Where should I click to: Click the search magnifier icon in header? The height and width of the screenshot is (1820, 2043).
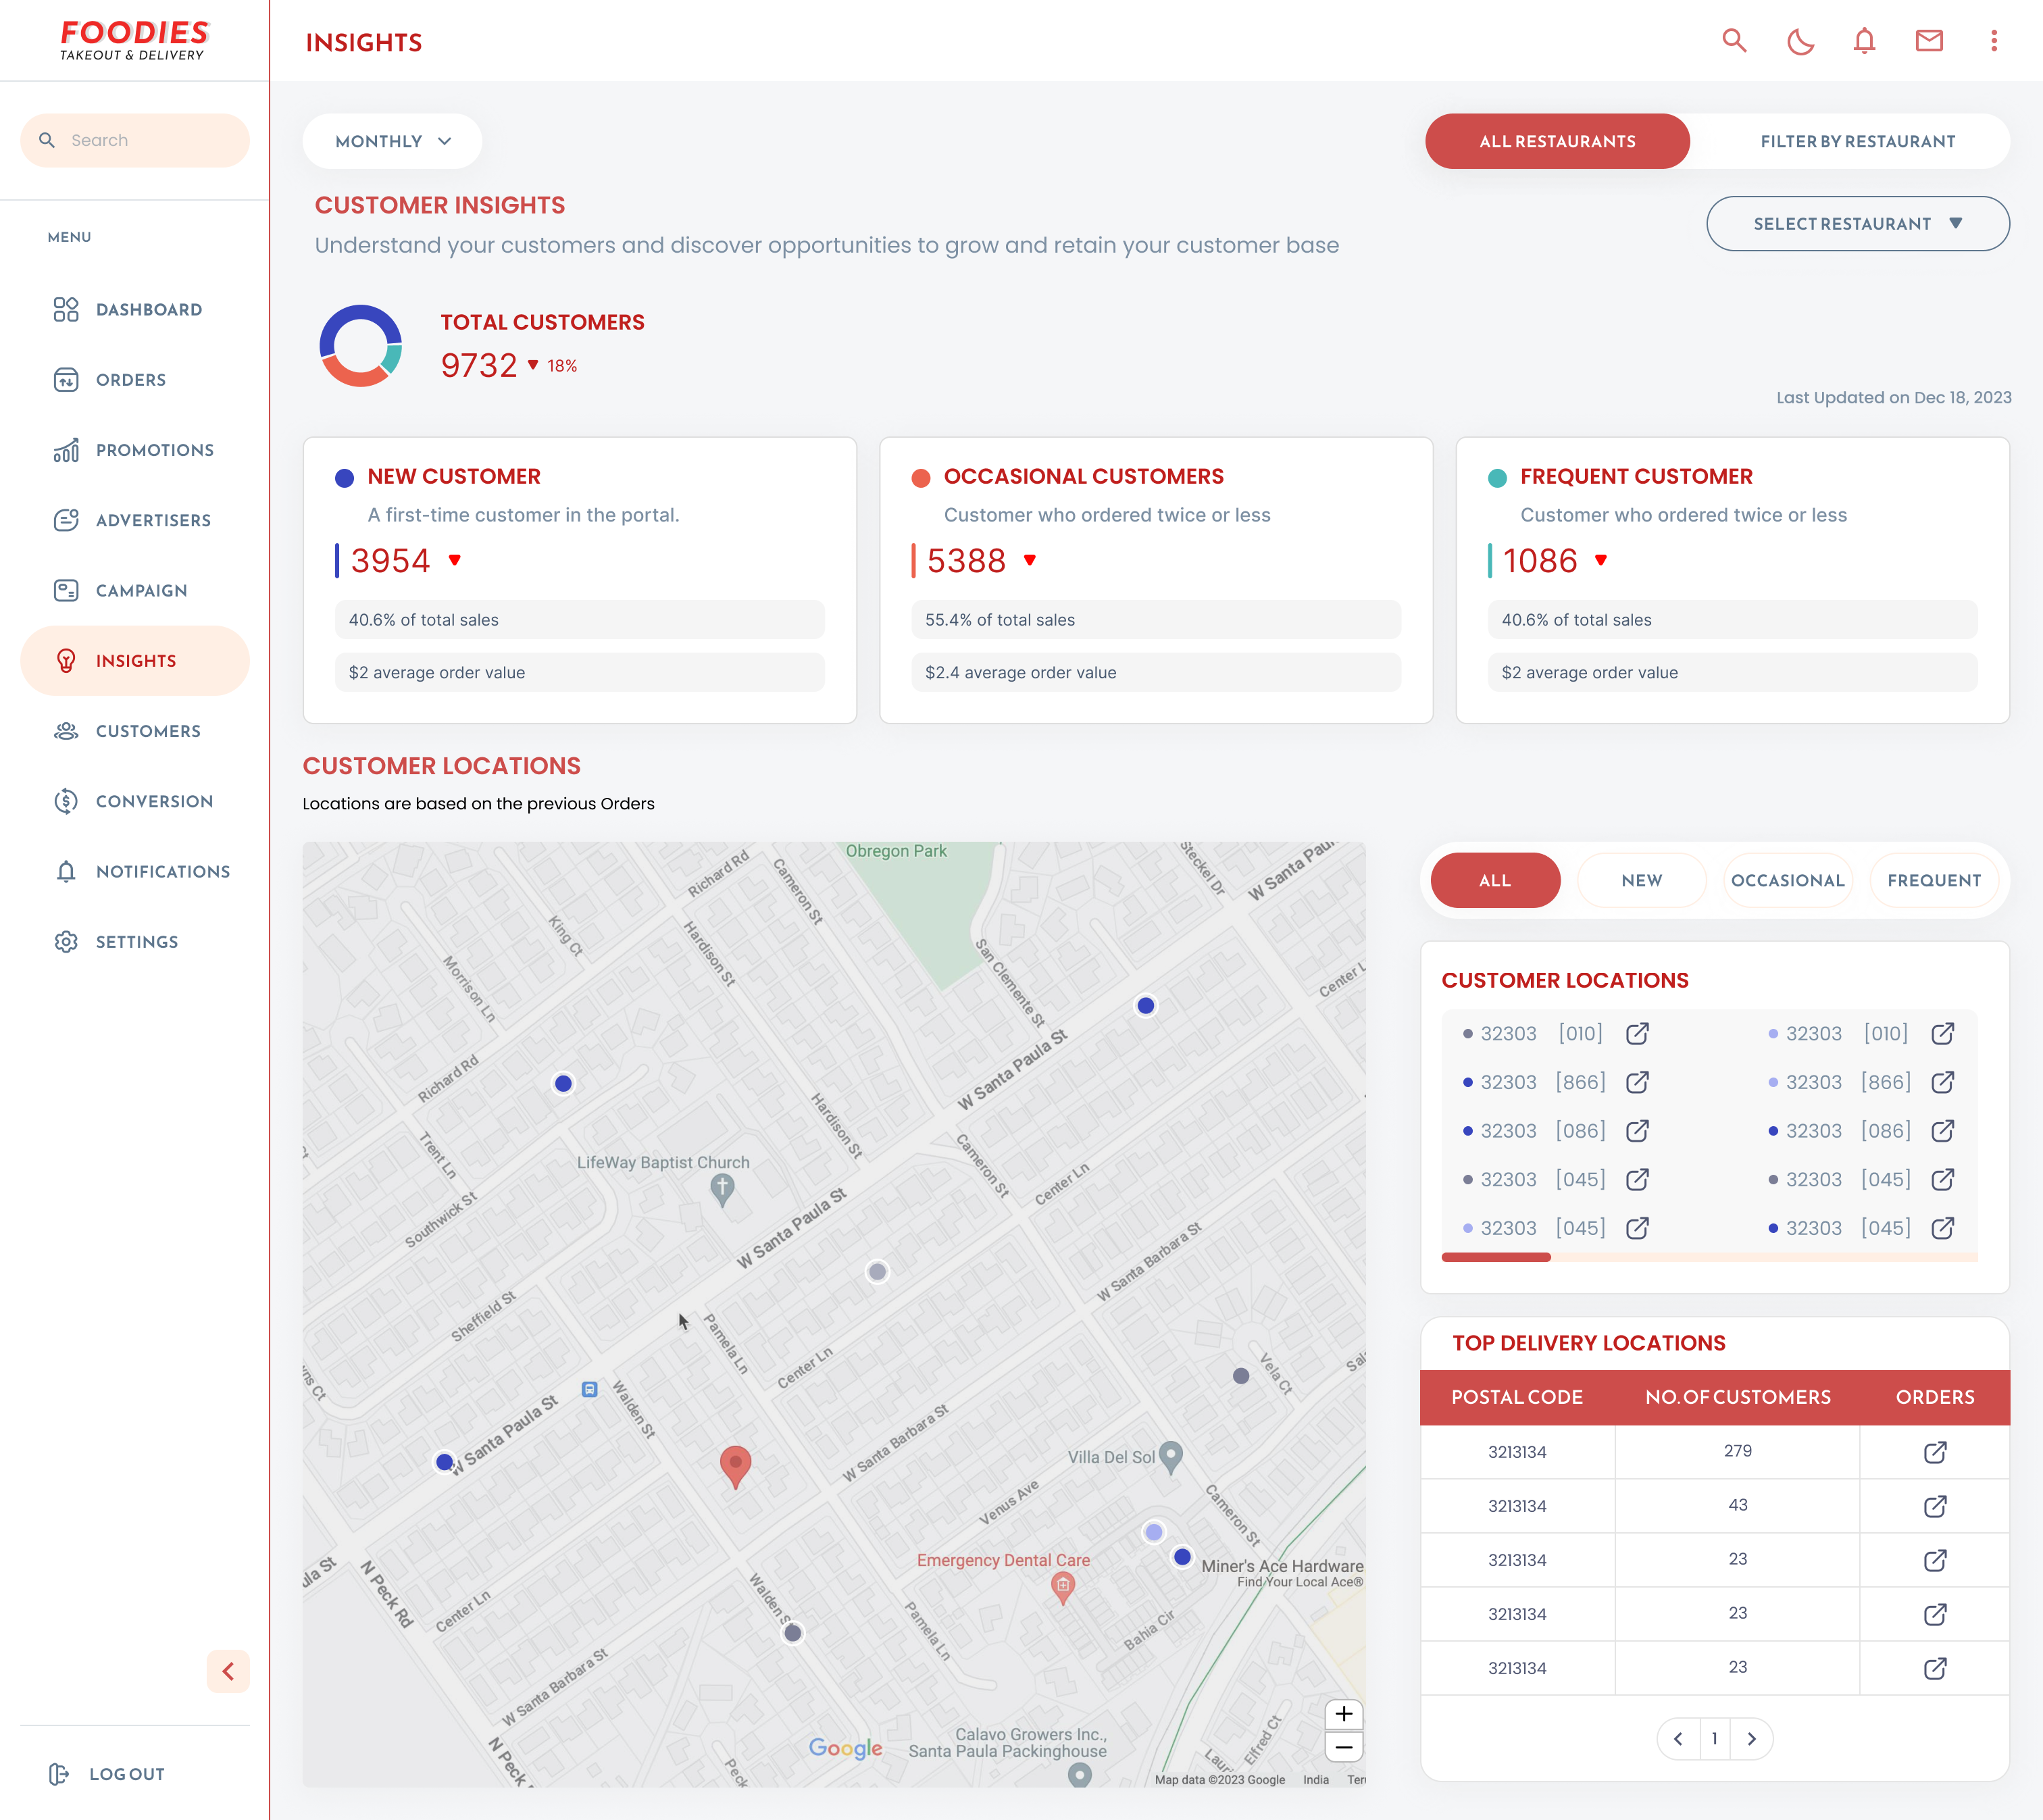(x=1734, y=41)
